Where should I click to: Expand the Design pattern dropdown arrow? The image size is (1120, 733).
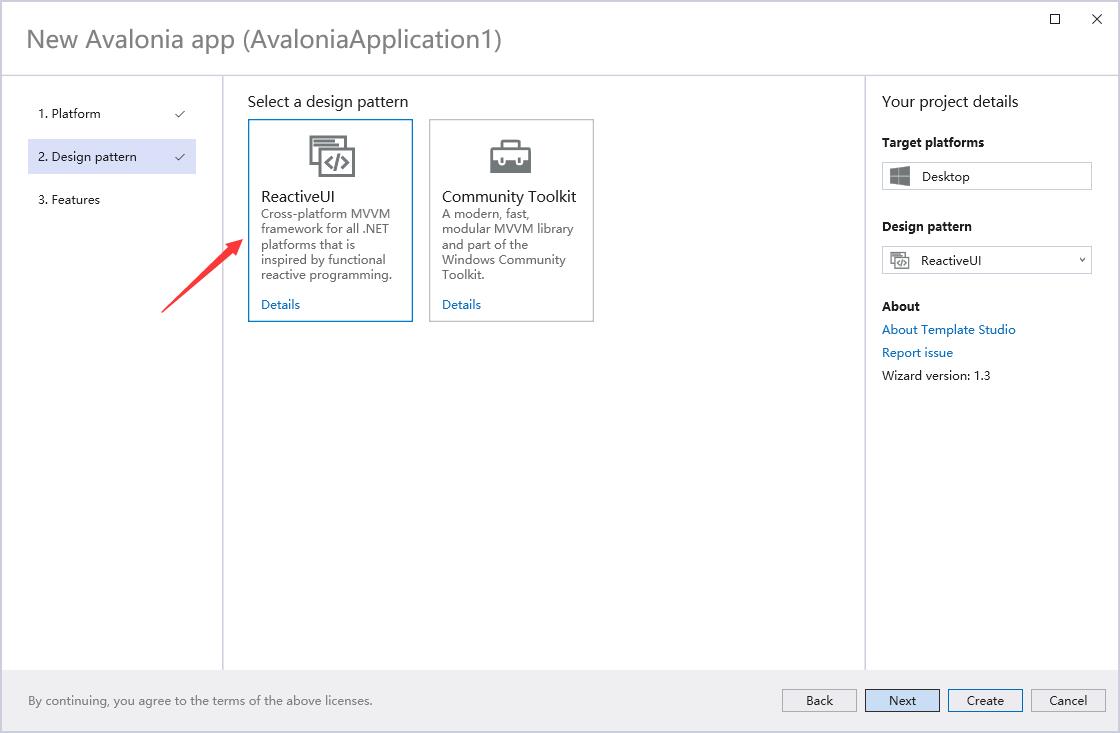[1082, 261]
